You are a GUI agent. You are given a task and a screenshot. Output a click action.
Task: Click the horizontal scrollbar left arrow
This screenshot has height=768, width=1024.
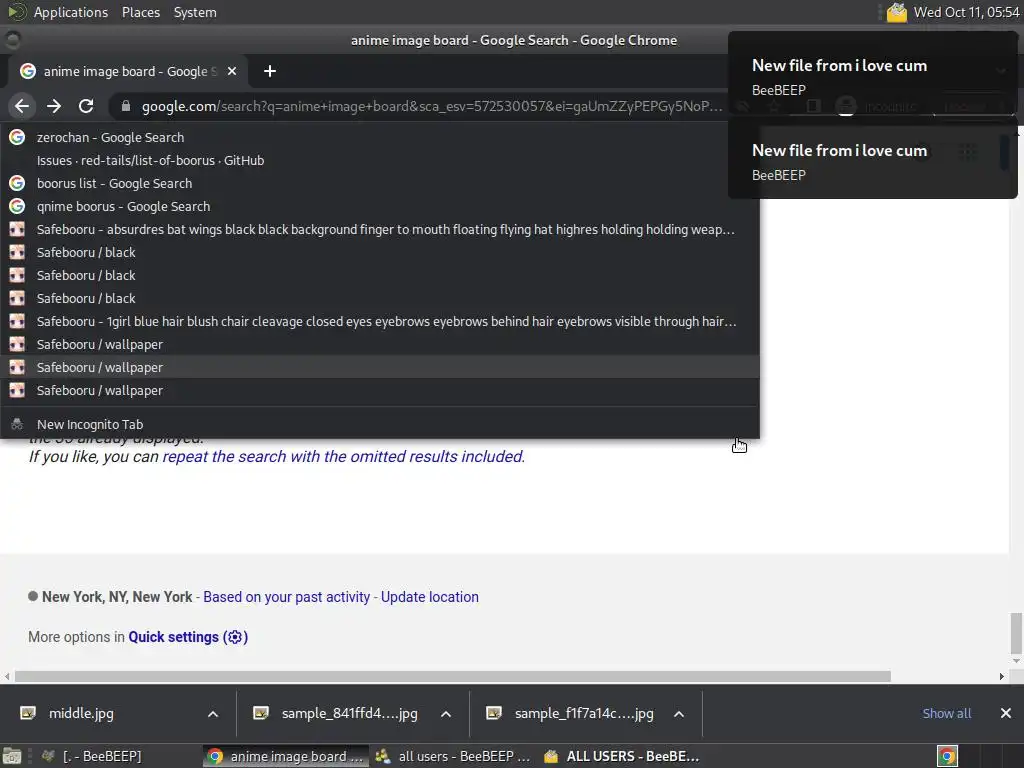7,677
